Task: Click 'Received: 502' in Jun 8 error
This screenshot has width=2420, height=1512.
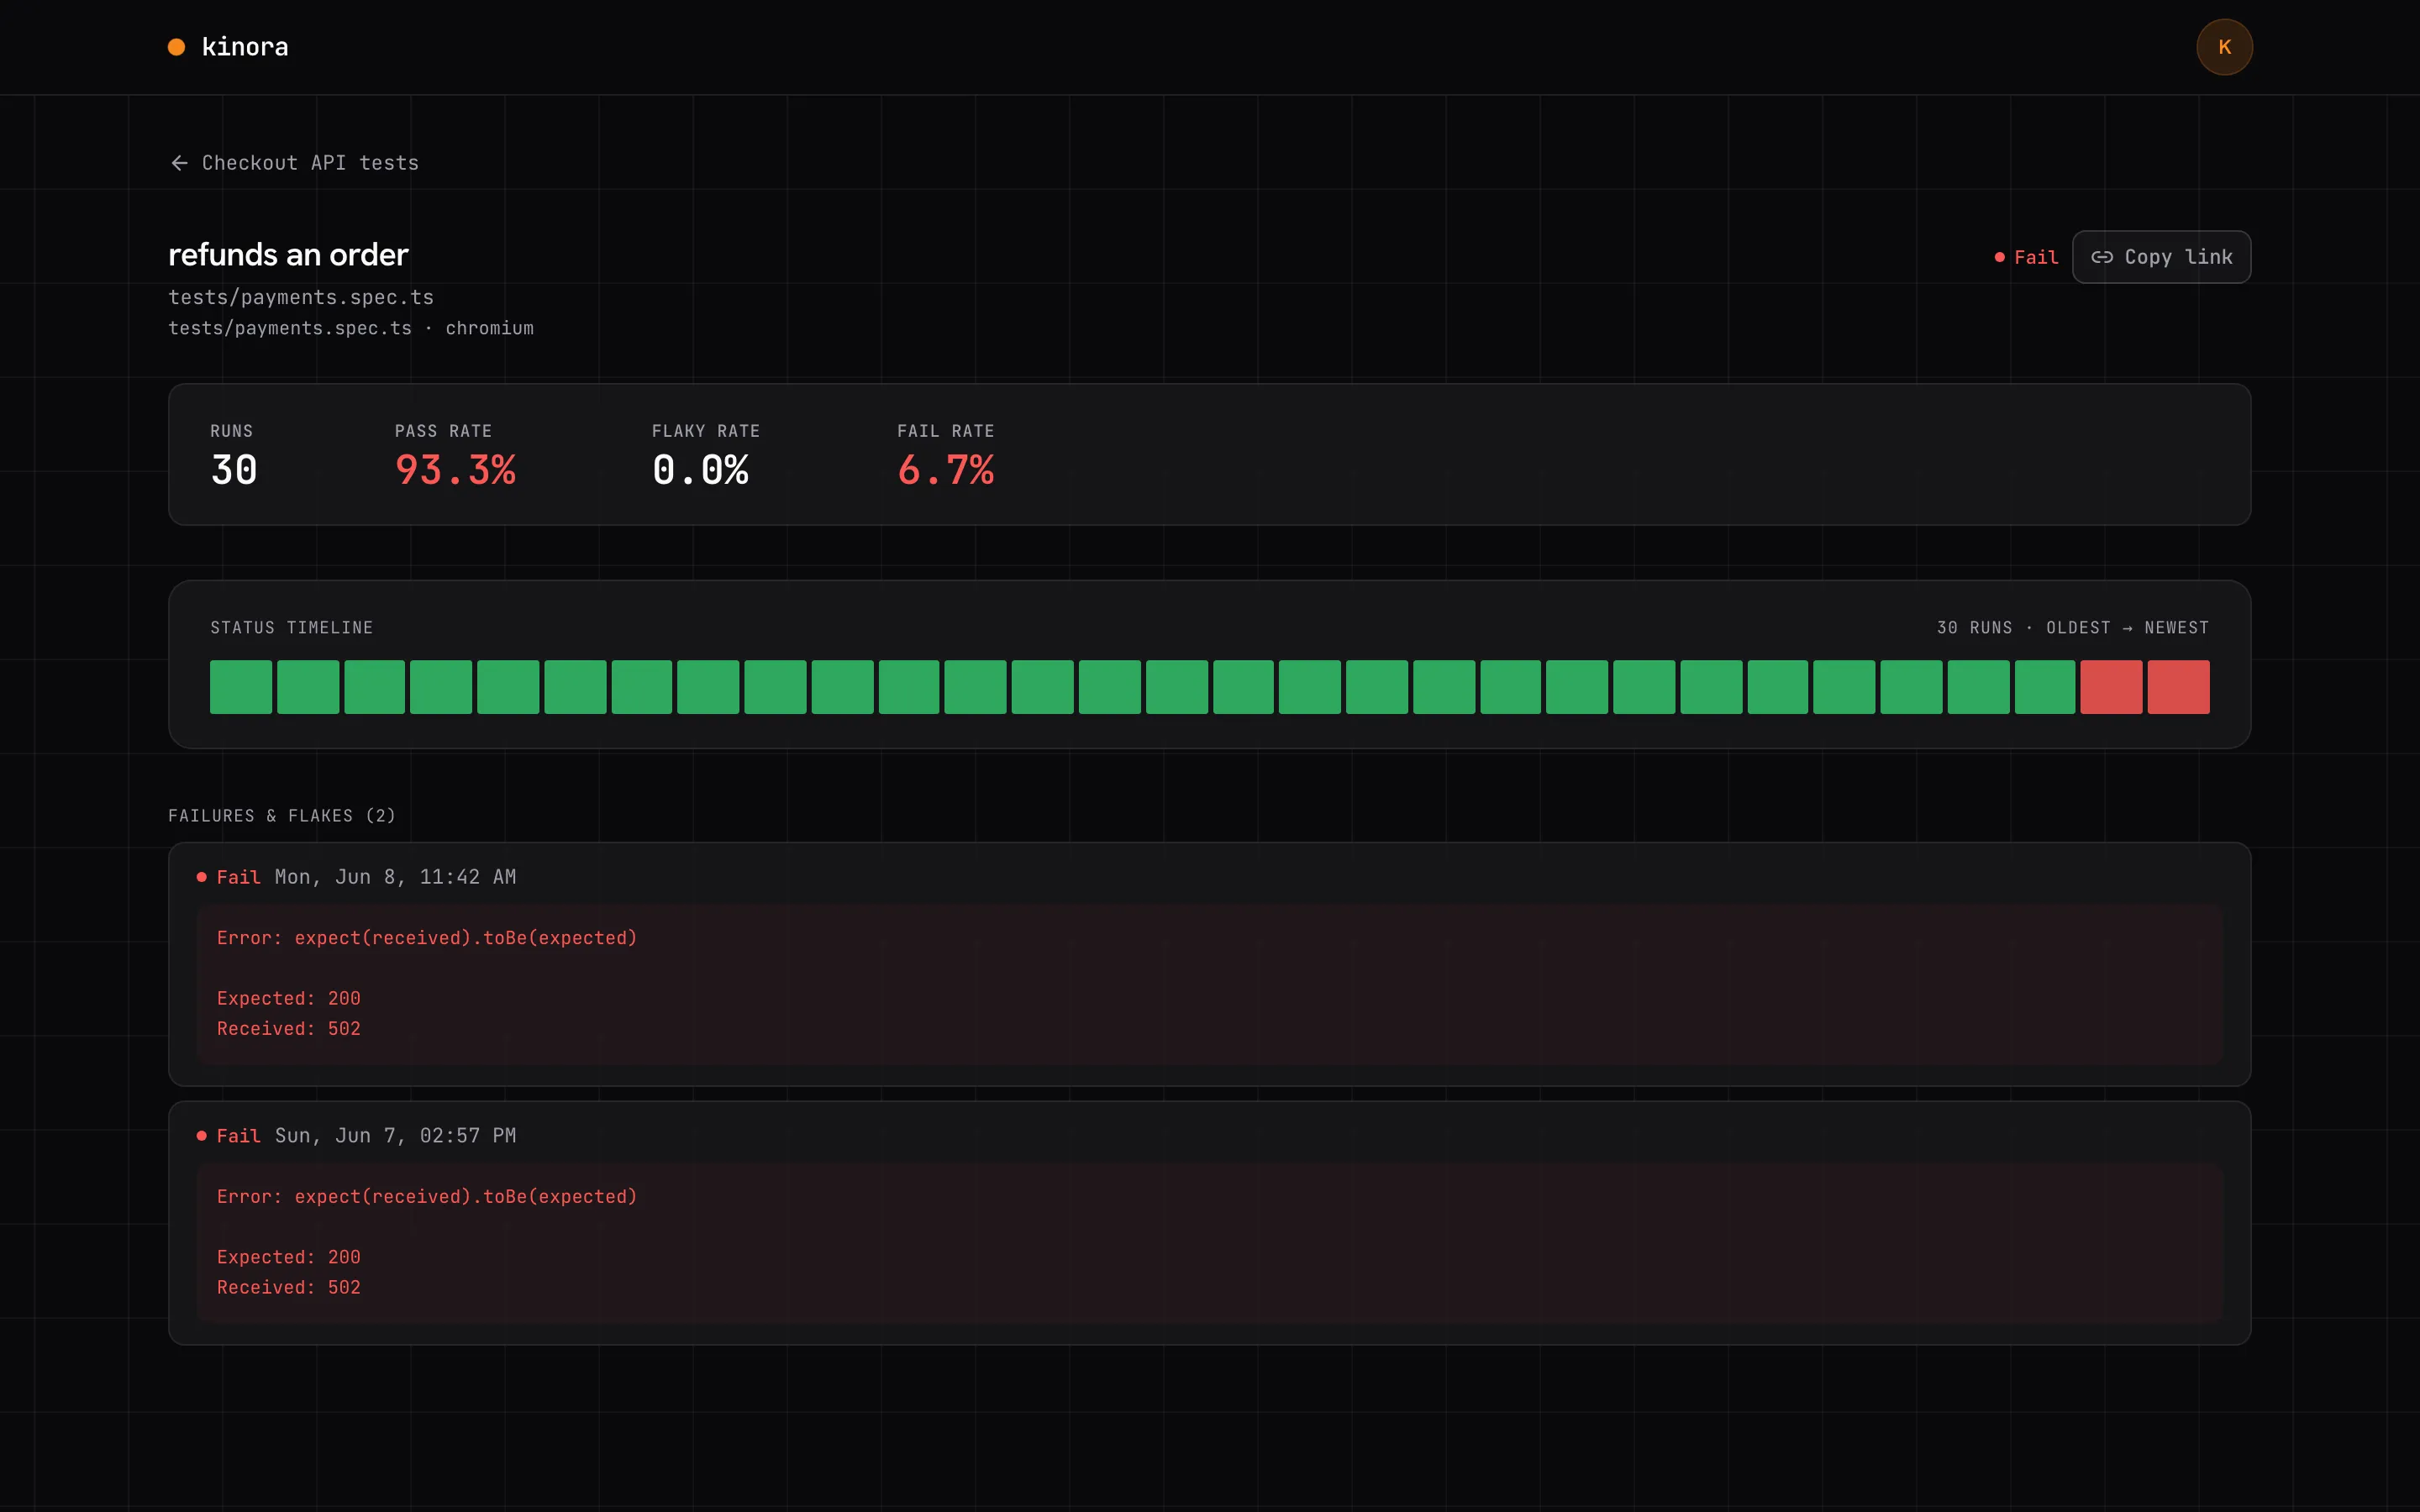Action: pos(289,1029)
